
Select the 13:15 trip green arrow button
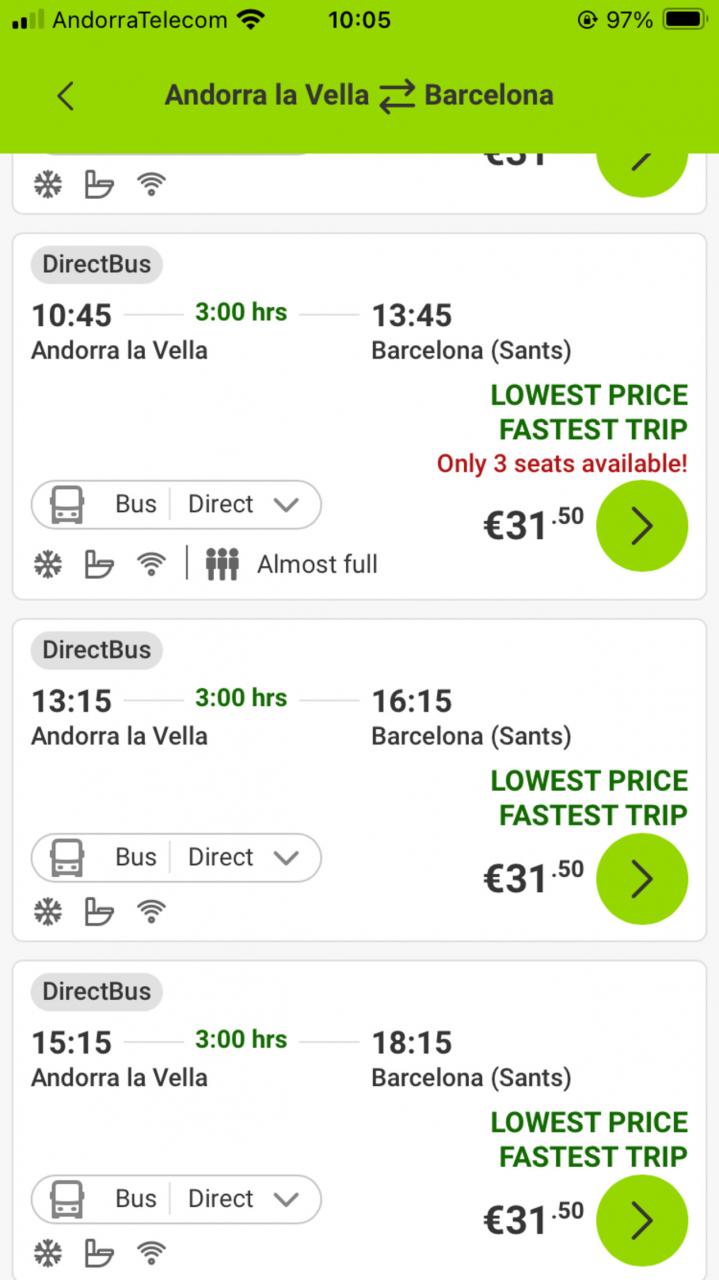pyautogui.click(x=641, y=879)
